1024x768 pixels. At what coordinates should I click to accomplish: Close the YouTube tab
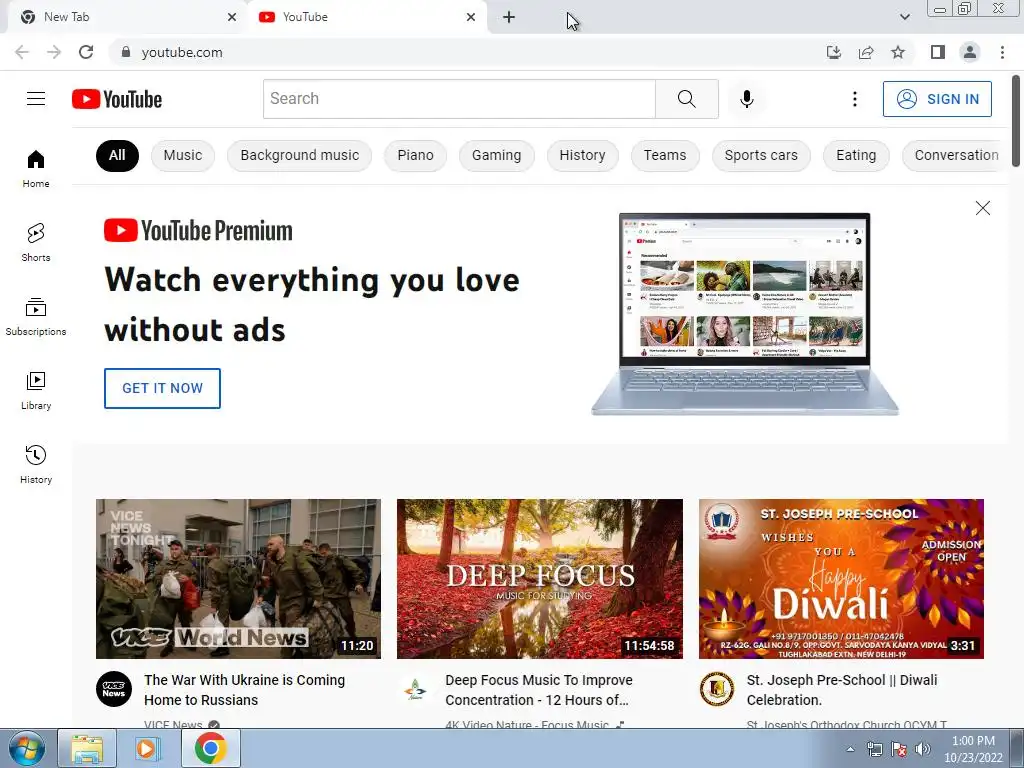click(471, 18)
